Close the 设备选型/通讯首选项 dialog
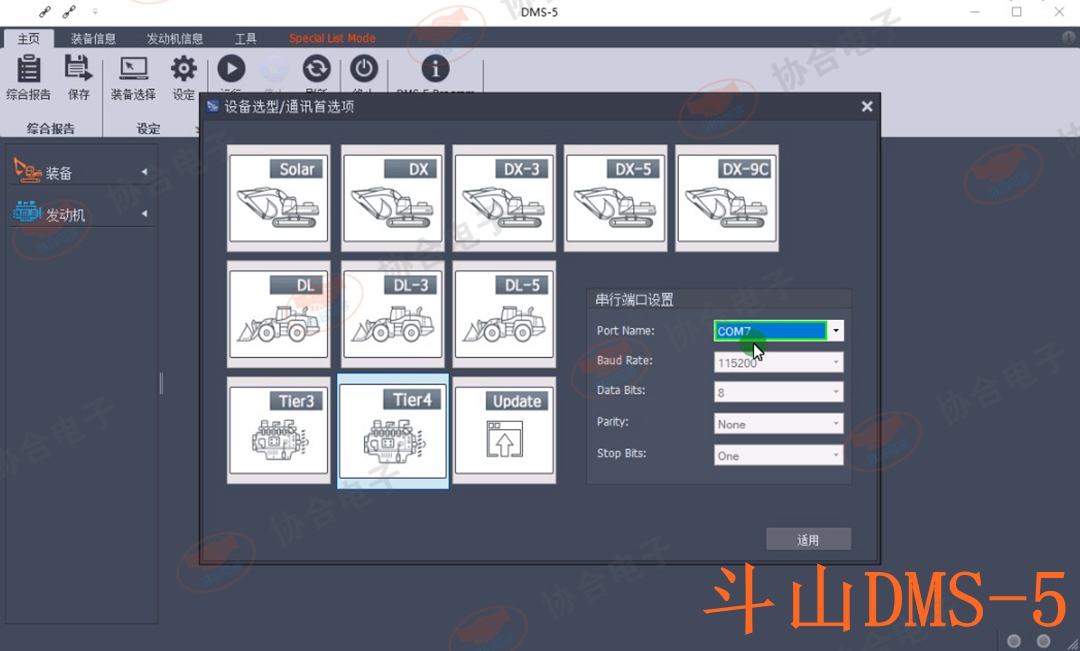This screenshot has height=651, width=1080. [x=867, y=106]
